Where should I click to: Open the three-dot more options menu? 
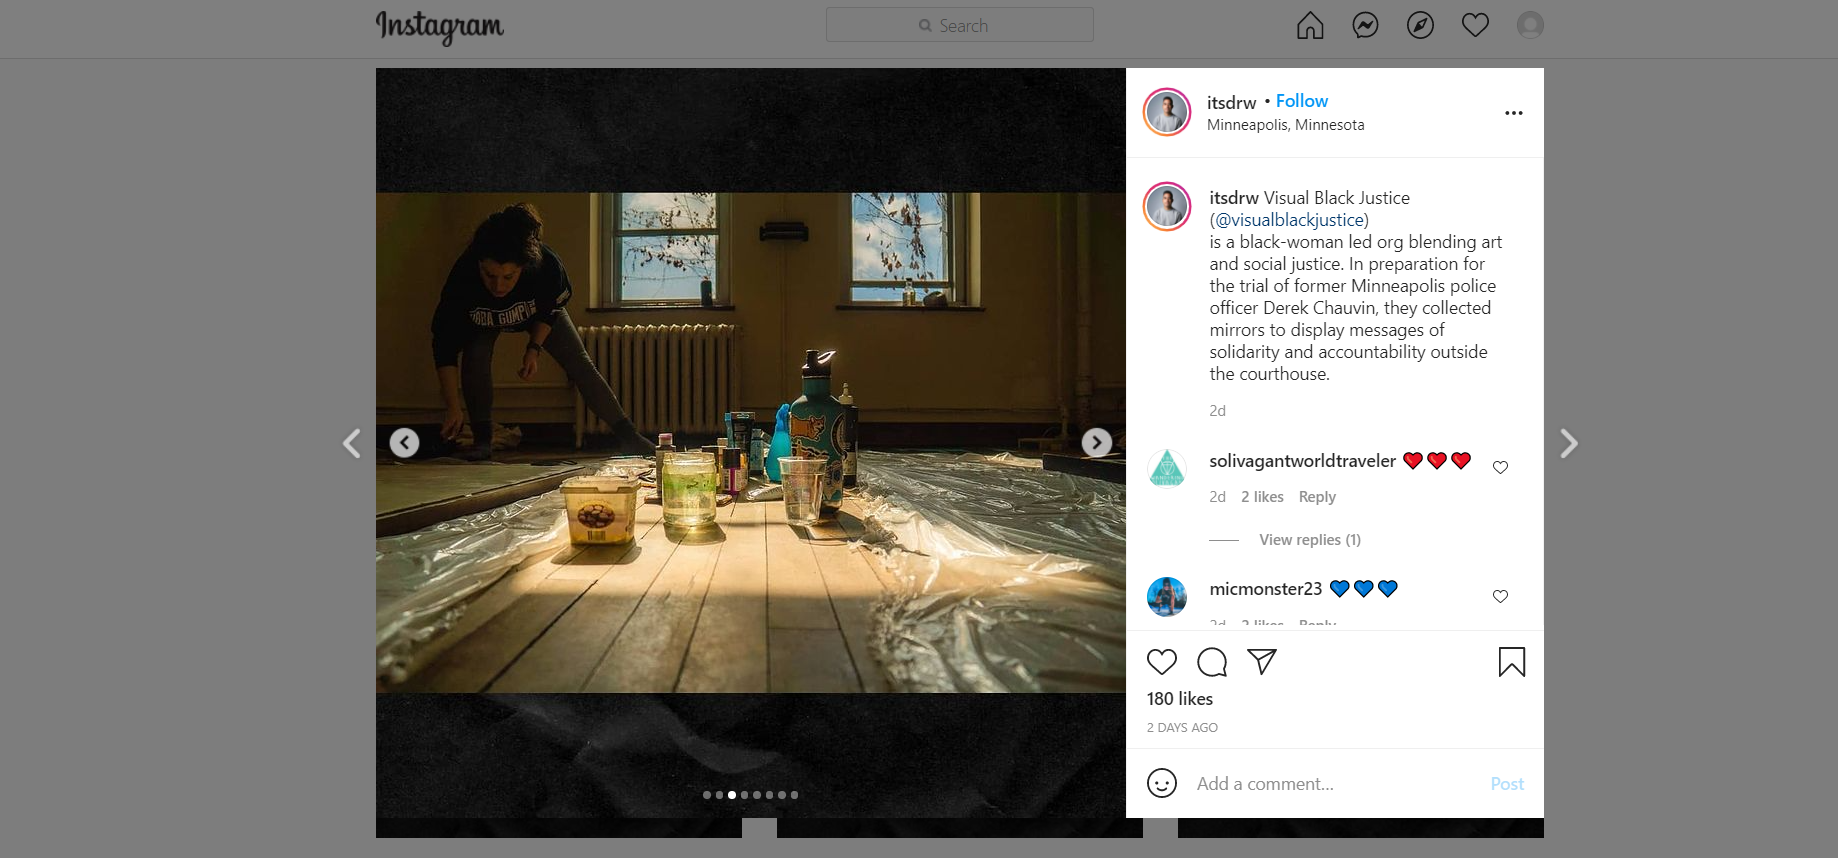coord(1513,113)
